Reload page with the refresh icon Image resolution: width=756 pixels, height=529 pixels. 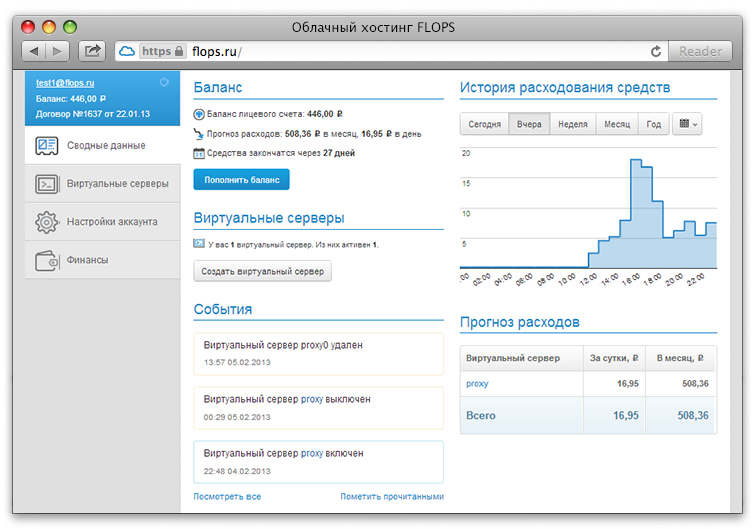coord(656,51)
